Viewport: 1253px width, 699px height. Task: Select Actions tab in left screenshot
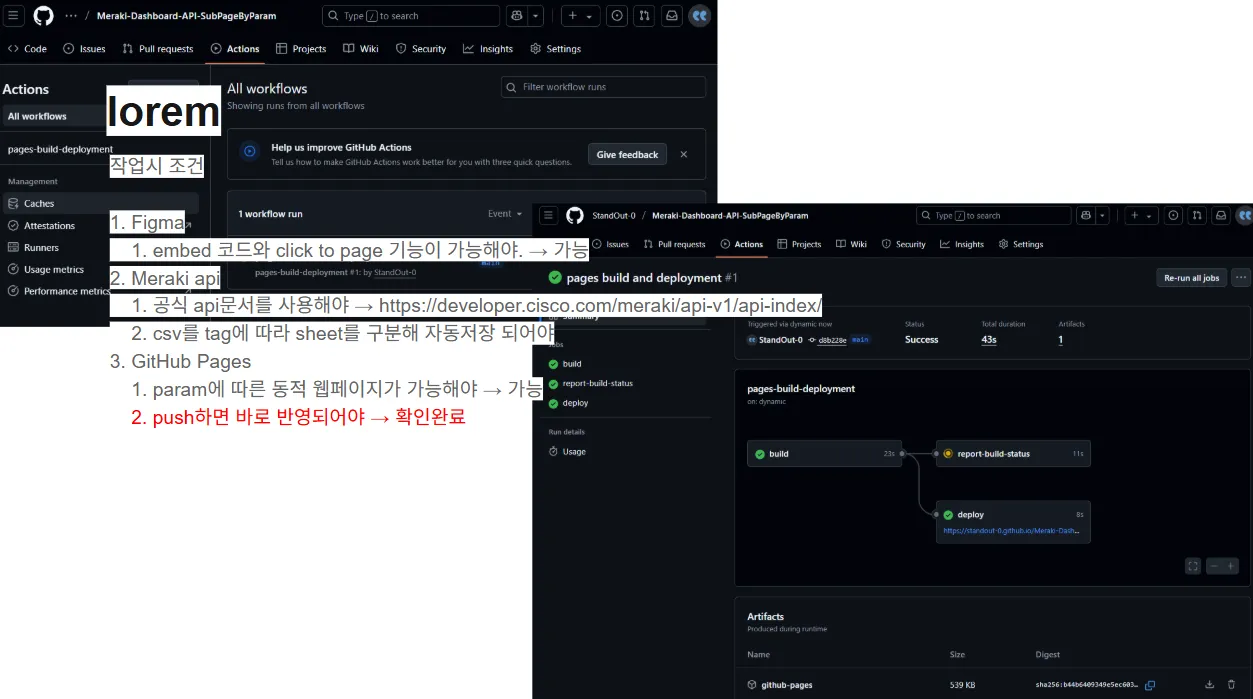pyautogui.click(x=235, y=48)
